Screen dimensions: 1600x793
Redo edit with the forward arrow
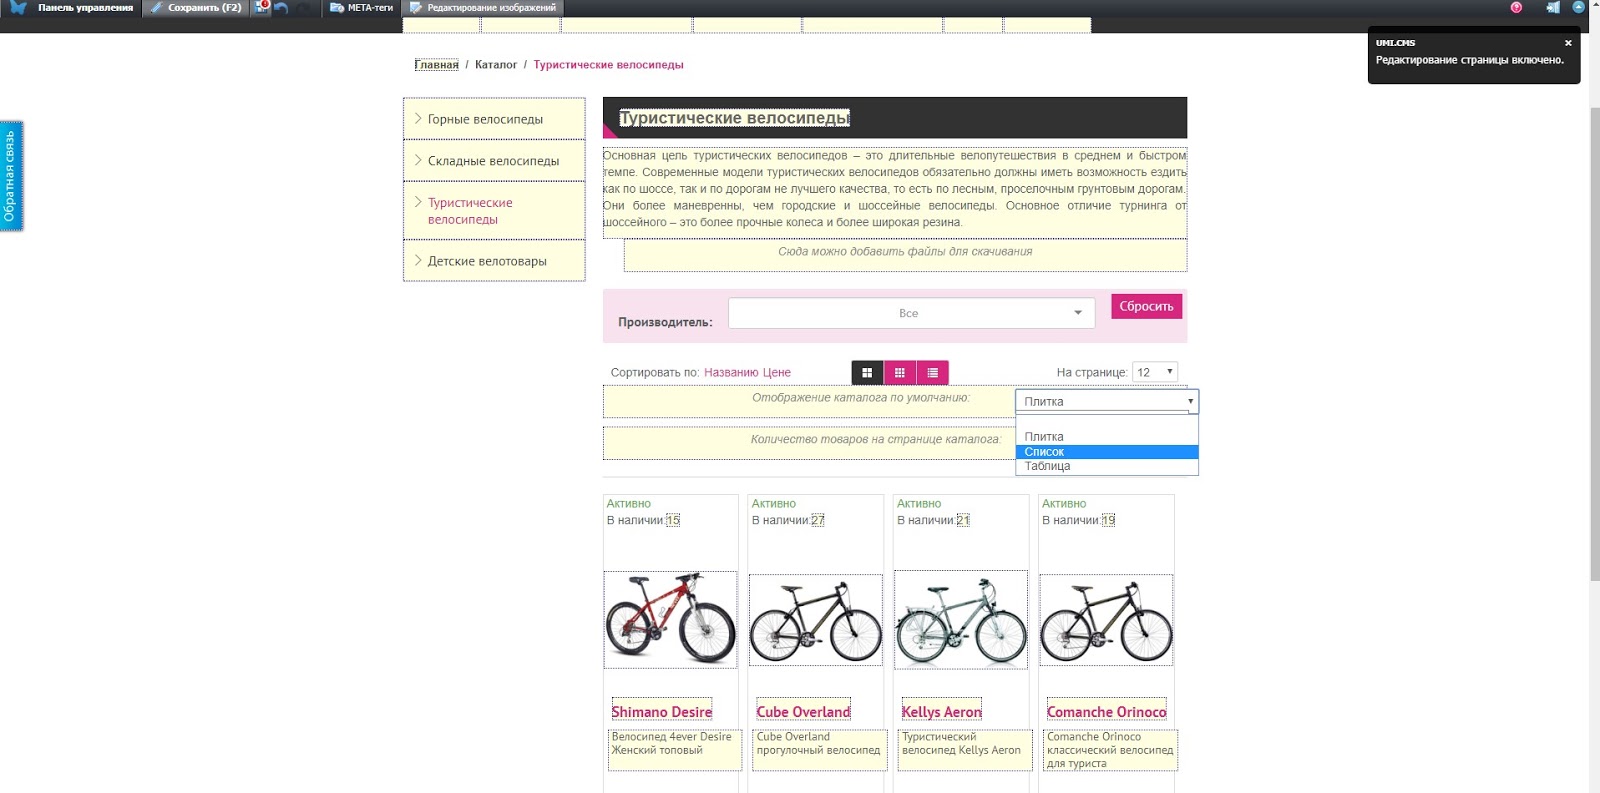[302, 8]
